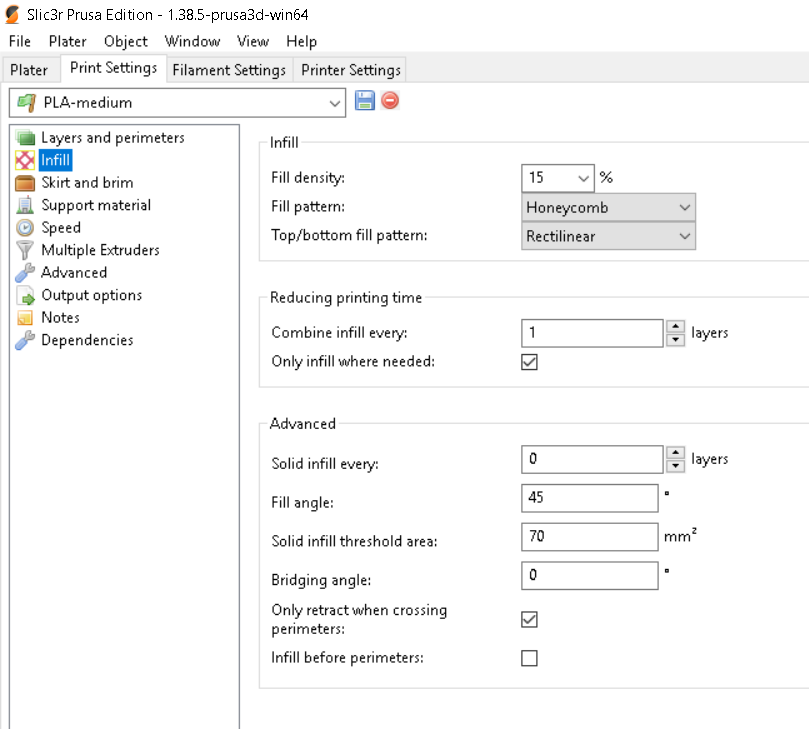
Task: Select the Advanced settings page
Action: (x=74, y=272)
